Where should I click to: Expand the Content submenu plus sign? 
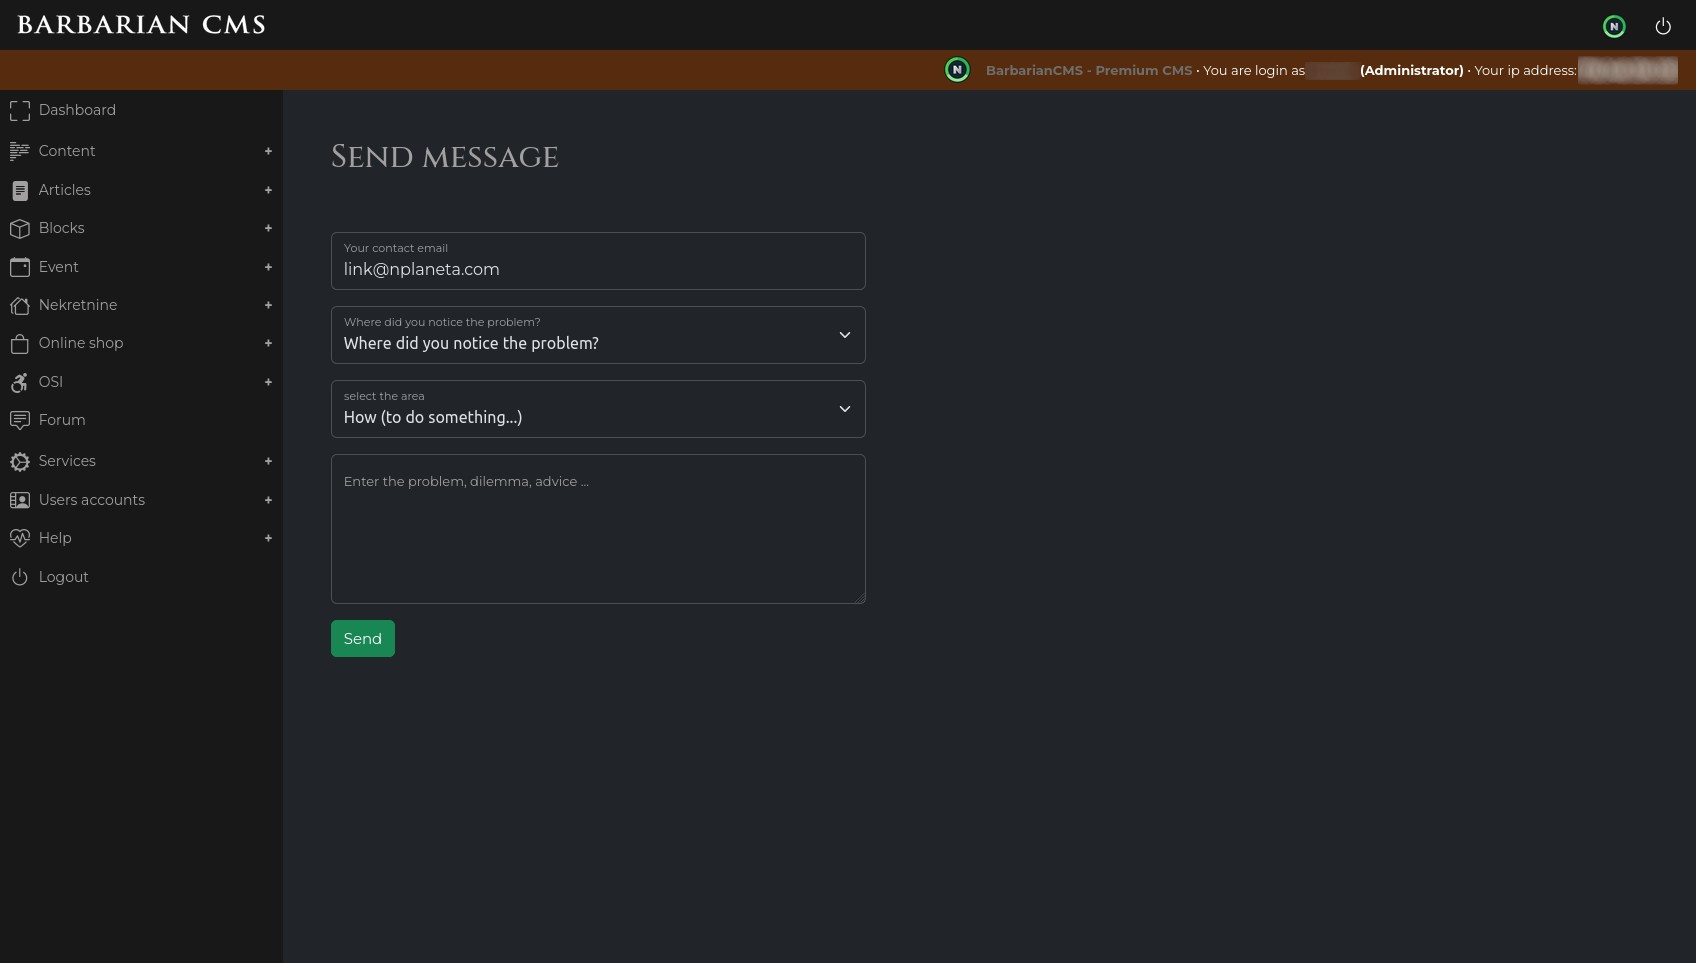268,151
